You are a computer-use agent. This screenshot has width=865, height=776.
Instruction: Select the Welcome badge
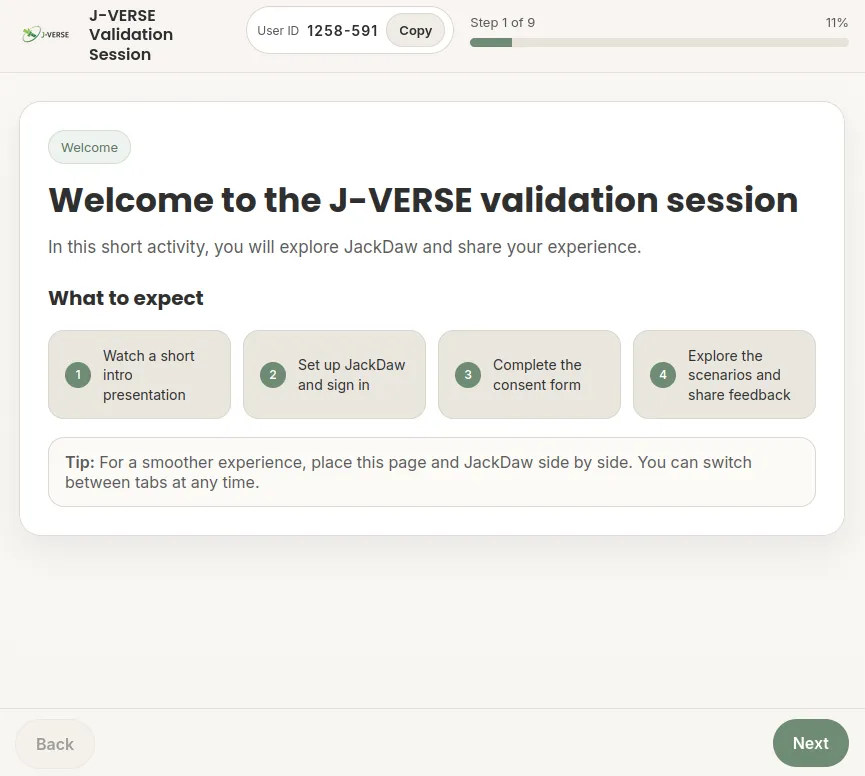tap(89, 147)
